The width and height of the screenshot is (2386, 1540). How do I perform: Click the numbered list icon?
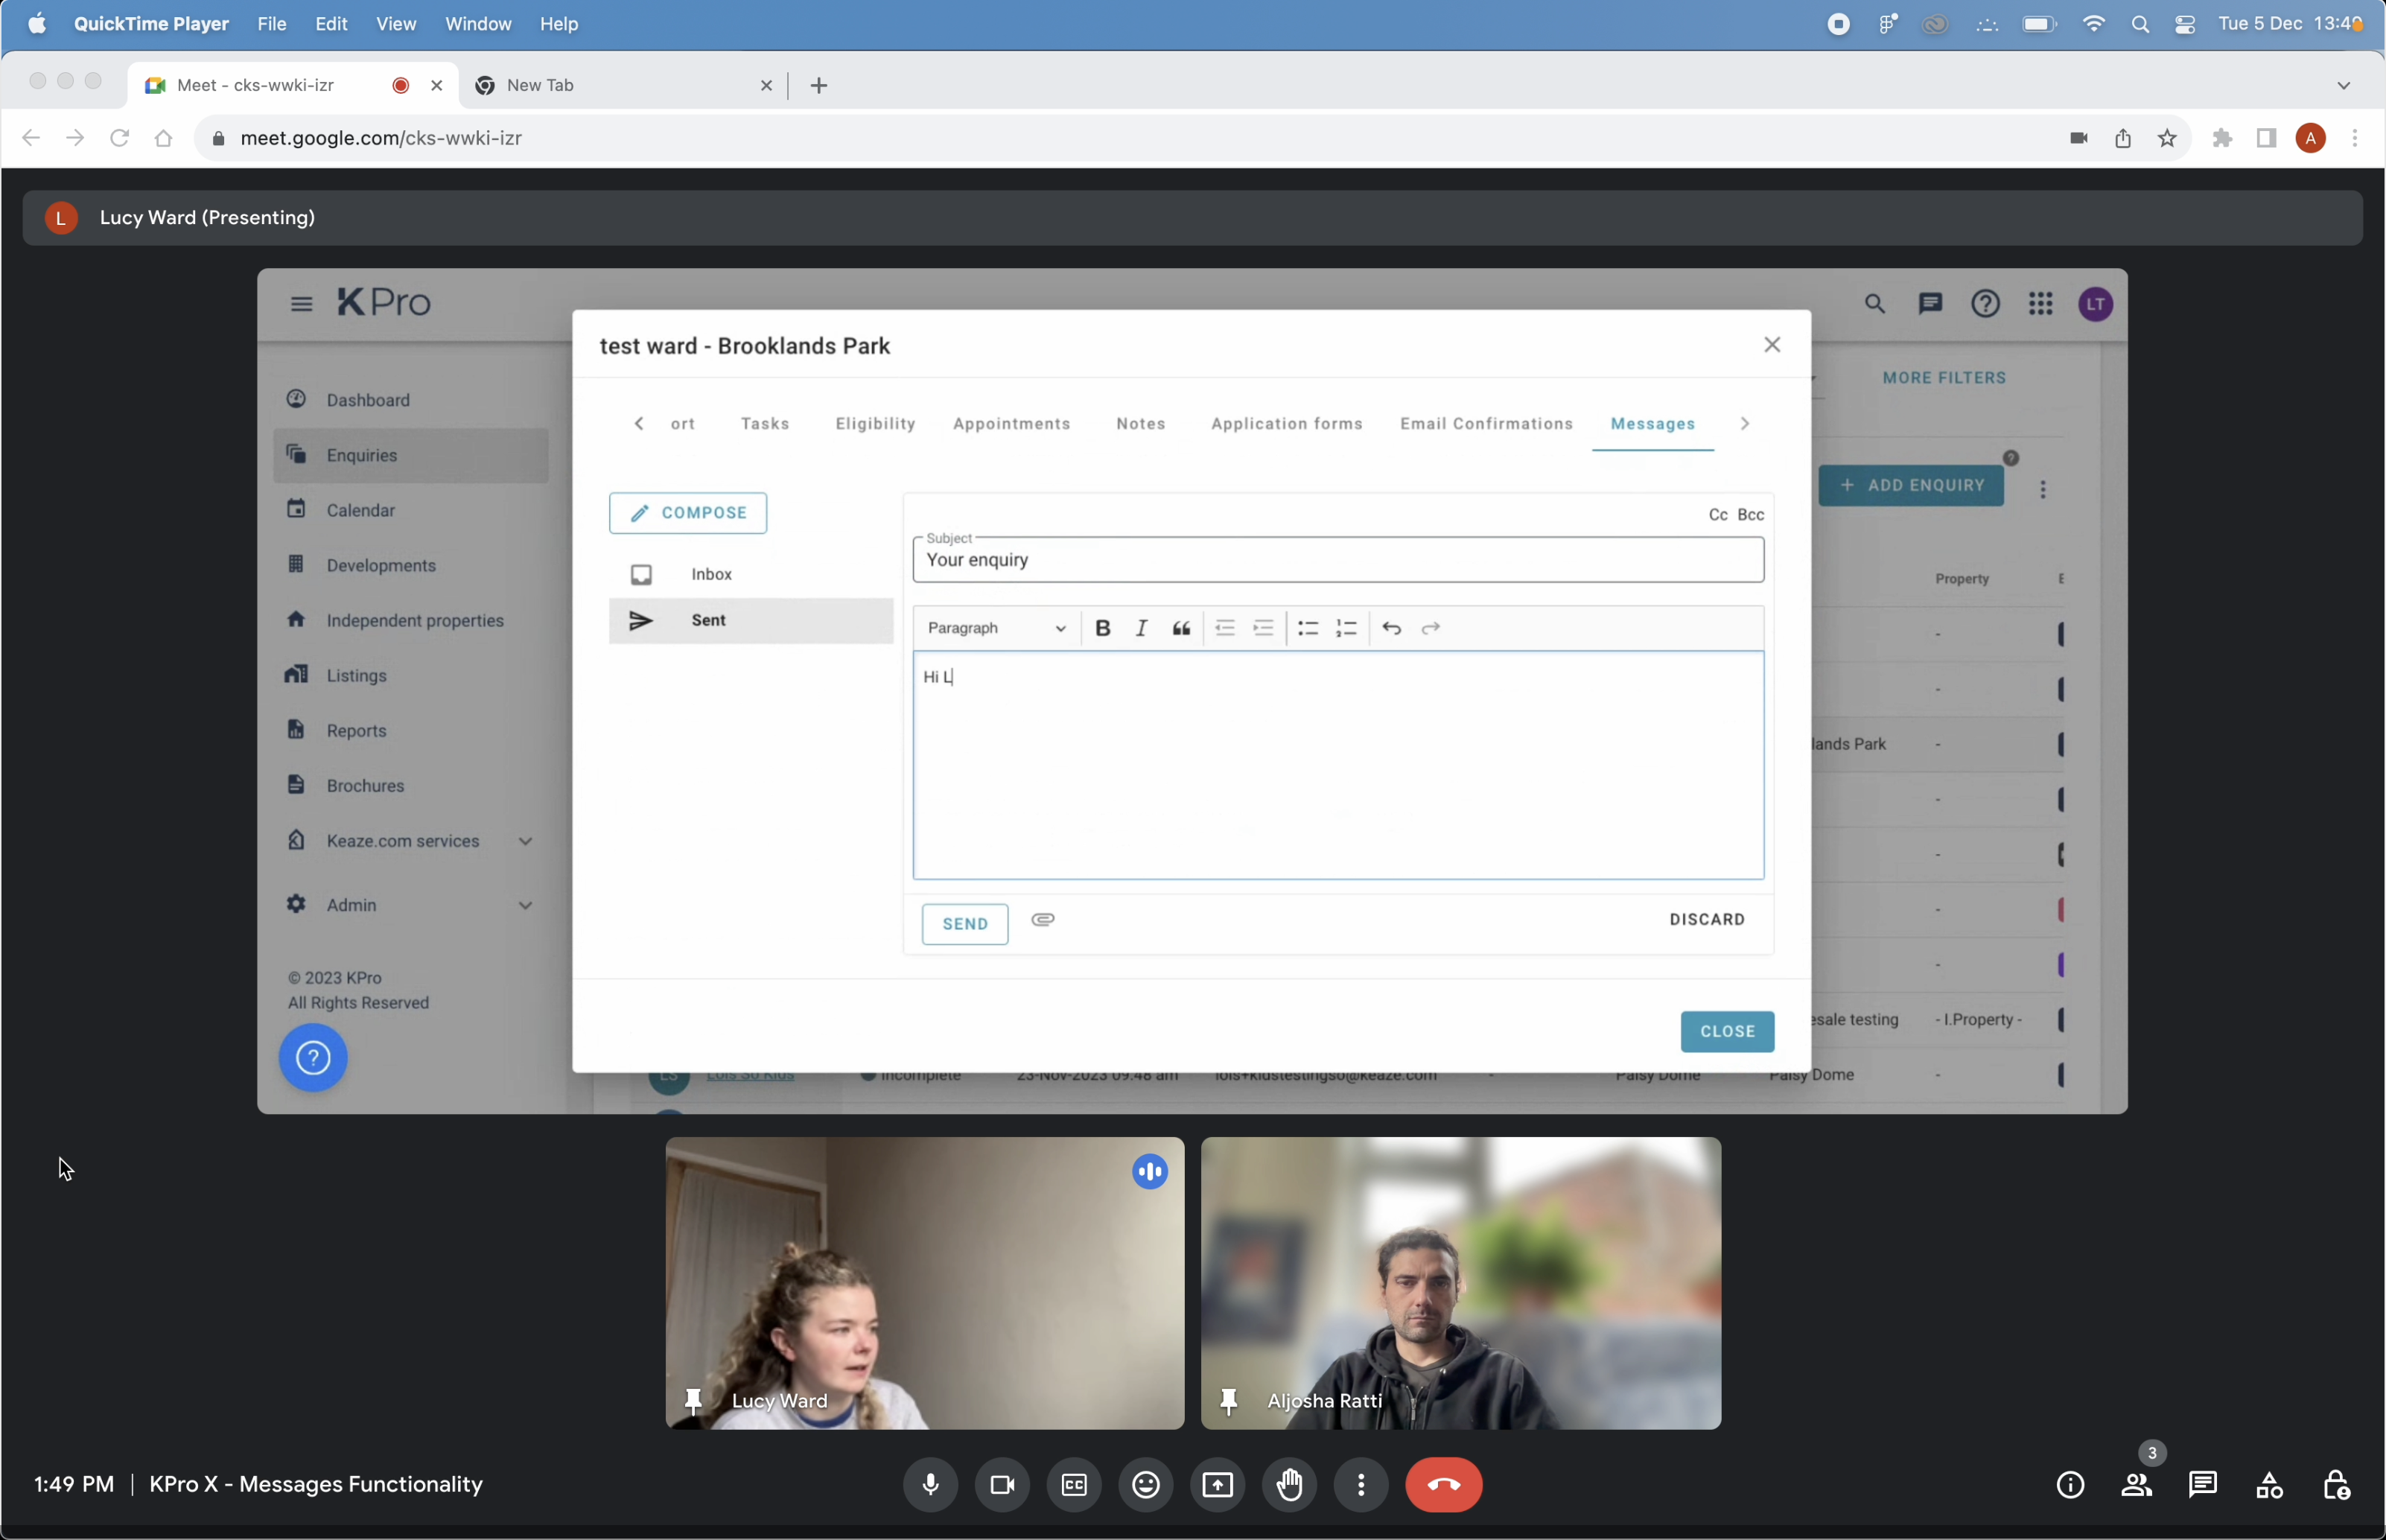[1346, 628]
